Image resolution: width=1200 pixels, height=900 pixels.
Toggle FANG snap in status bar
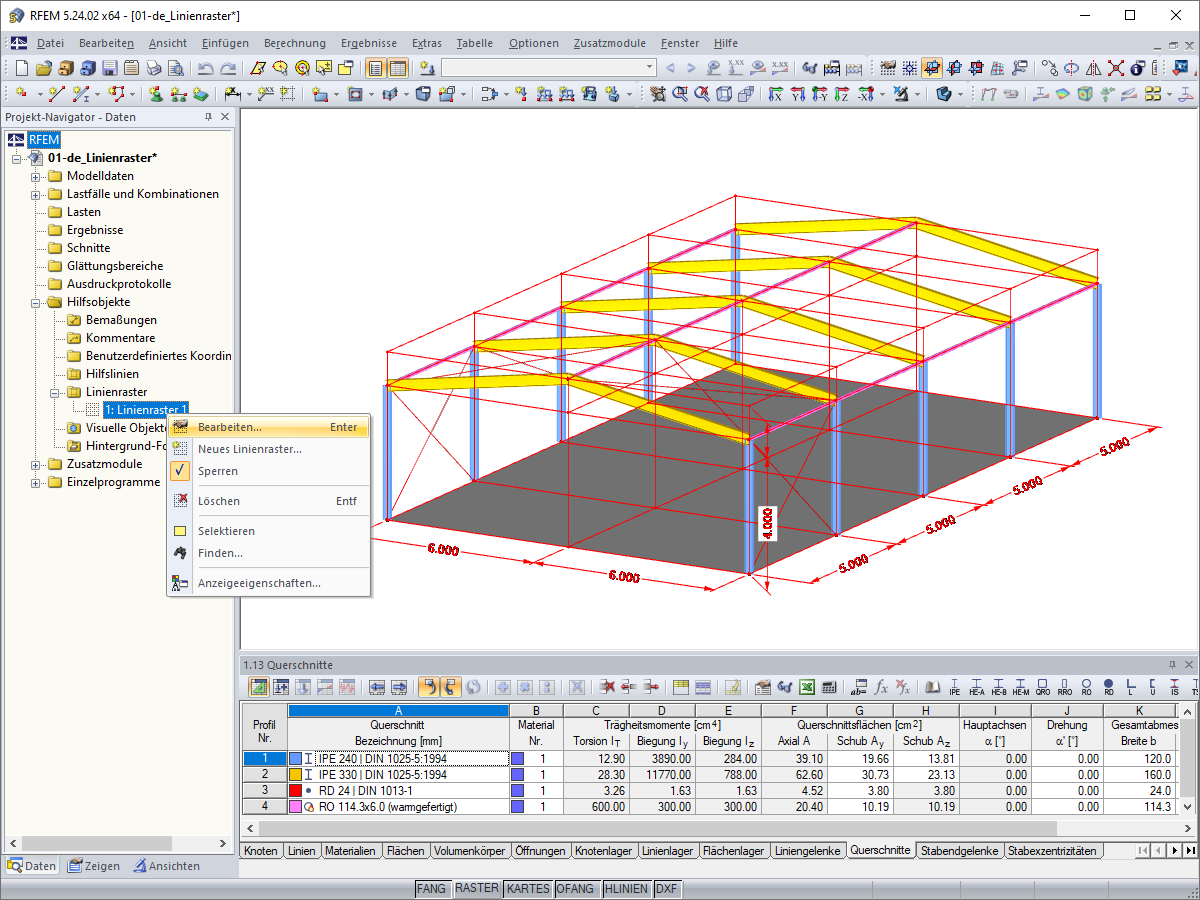point(432,888)
